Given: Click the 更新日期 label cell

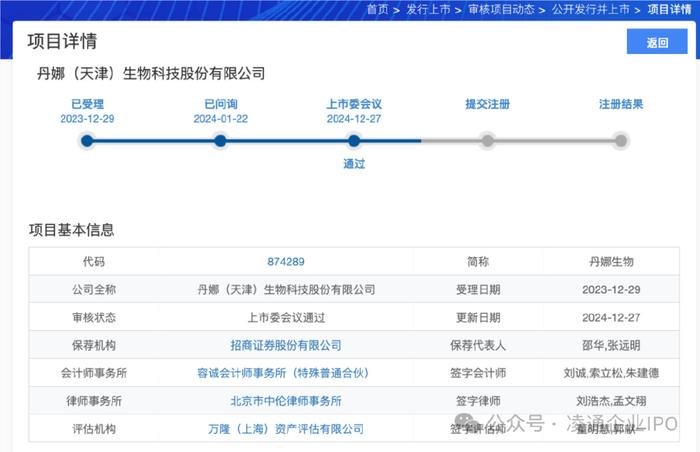Looking at the screenshot, I should pyautogui.click(x=478, y=318).
